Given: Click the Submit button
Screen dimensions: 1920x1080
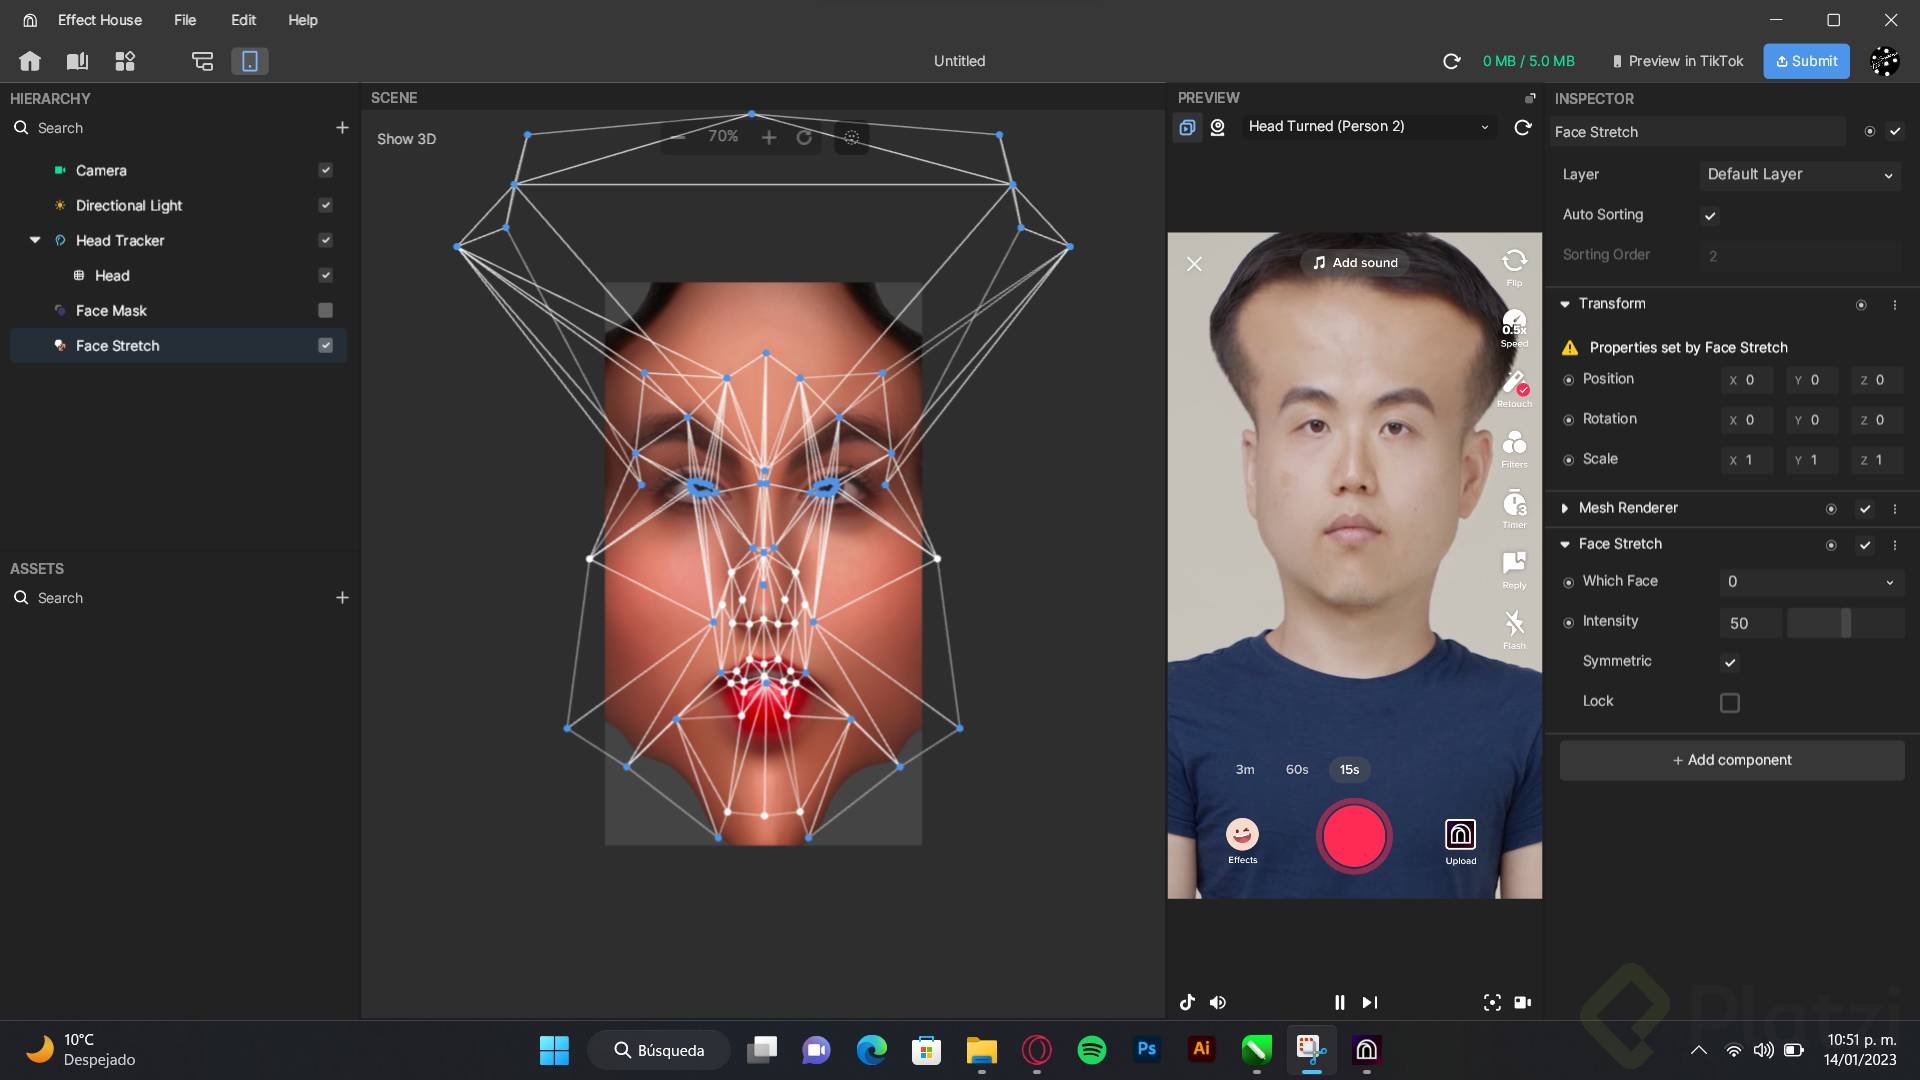Looking at the screenshot, I should 1807,61.
